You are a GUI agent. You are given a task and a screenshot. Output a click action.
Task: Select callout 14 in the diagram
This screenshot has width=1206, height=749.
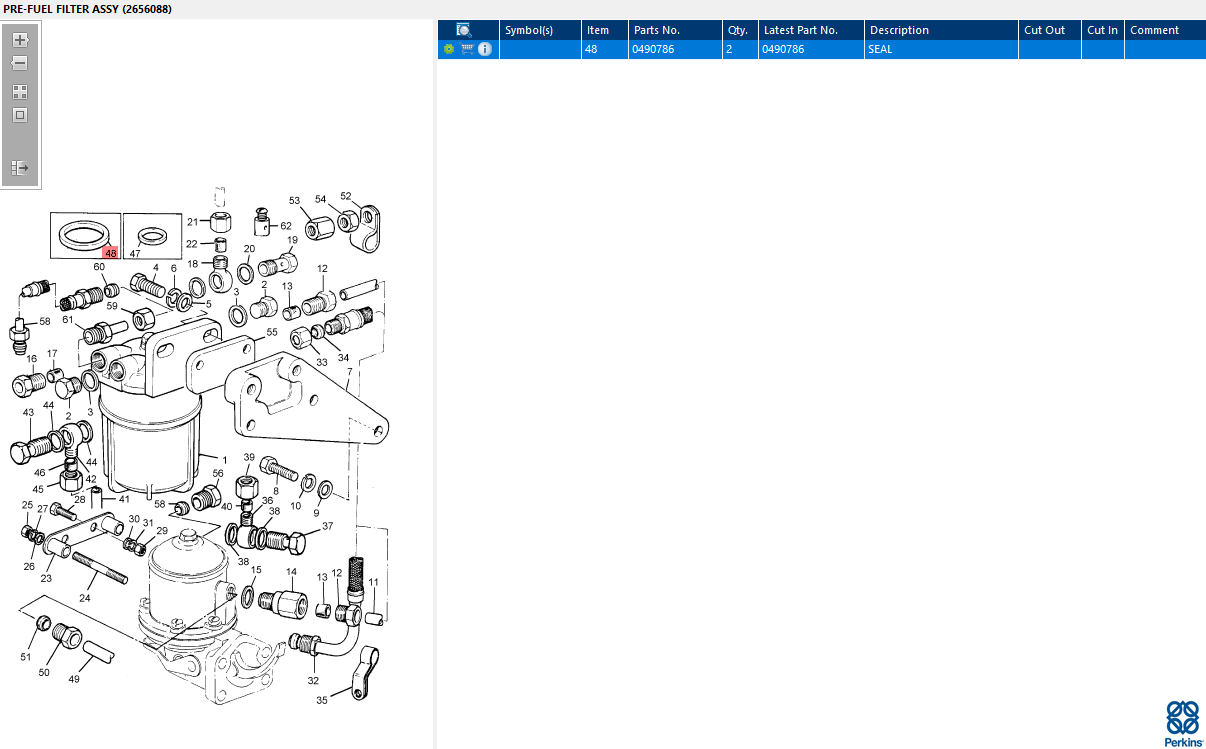(291, 572)
